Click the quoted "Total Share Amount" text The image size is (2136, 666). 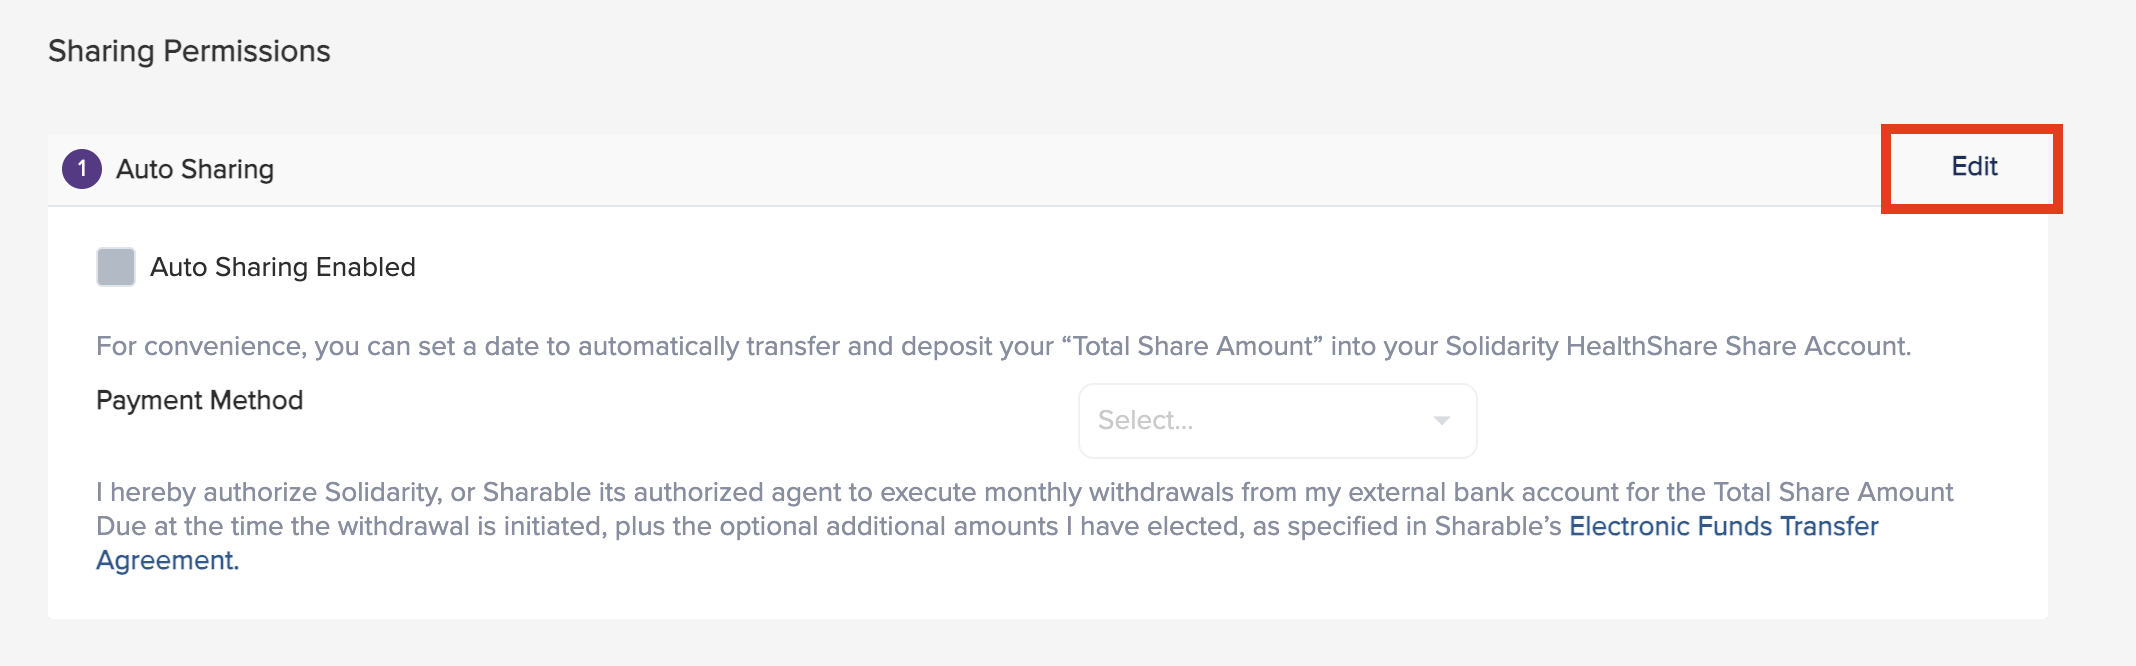click(x=1192, y=346)
